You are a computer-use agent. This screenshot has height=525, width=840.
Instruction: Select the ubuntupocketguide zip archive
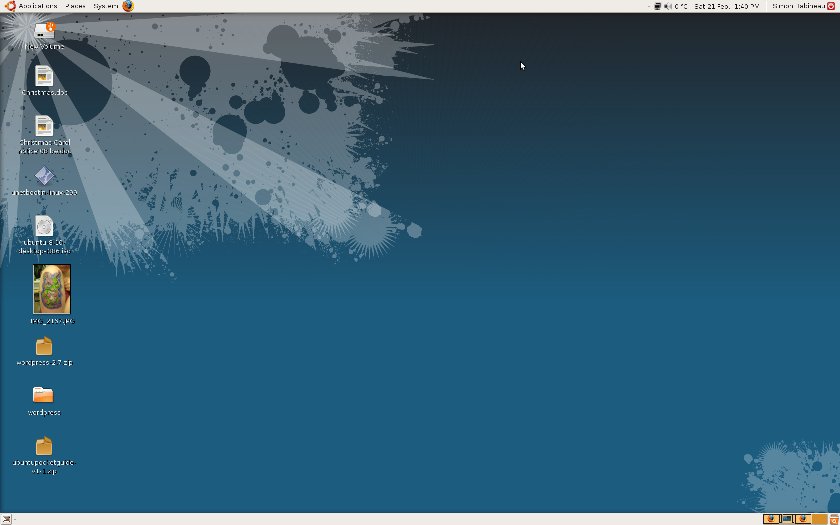(44, 446)
